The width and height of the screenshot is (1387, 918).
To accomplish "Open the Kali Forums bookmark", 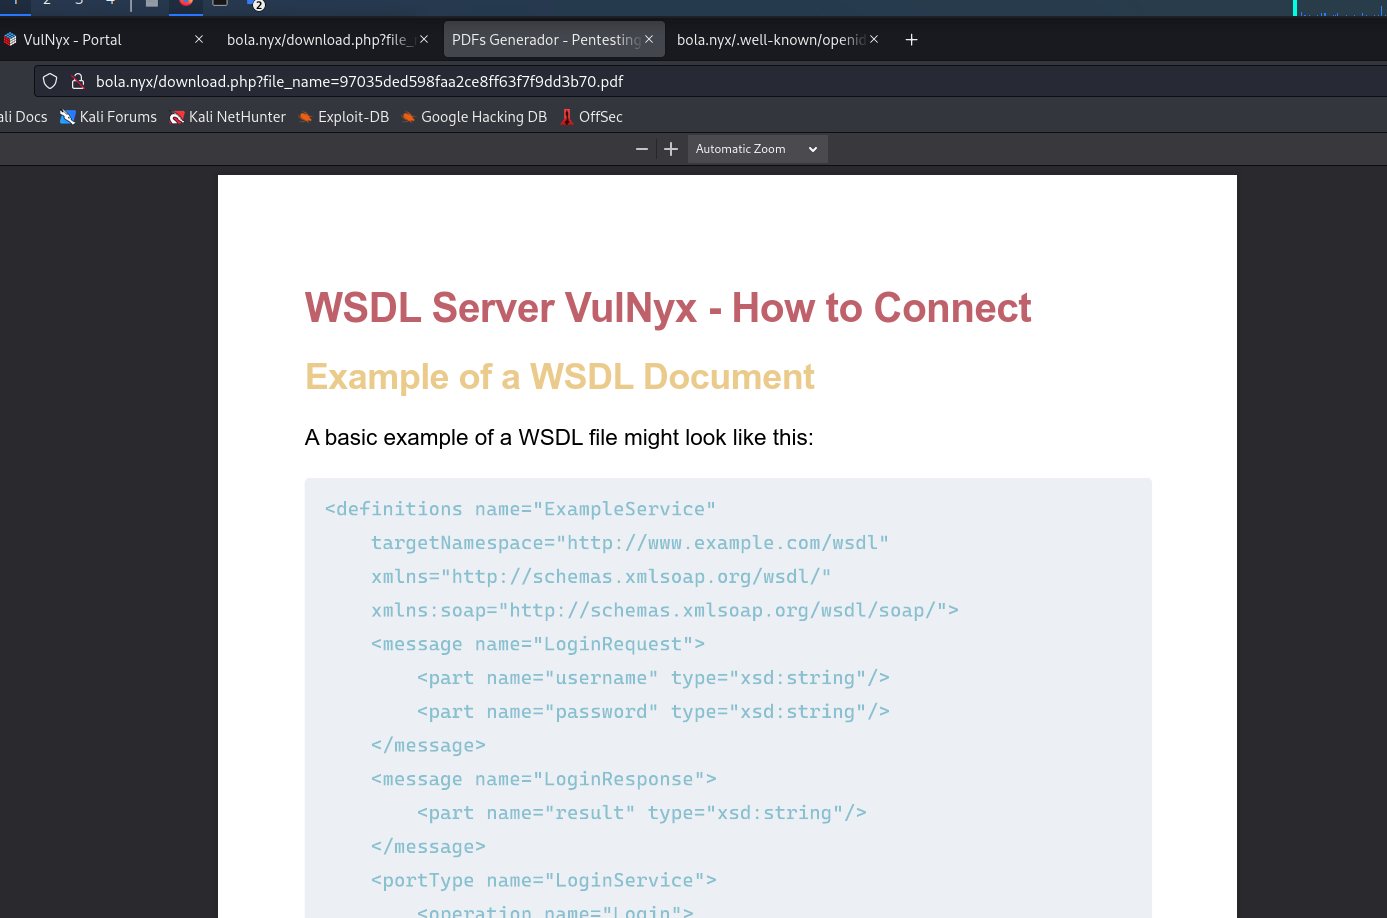I will tap(108, 117).
